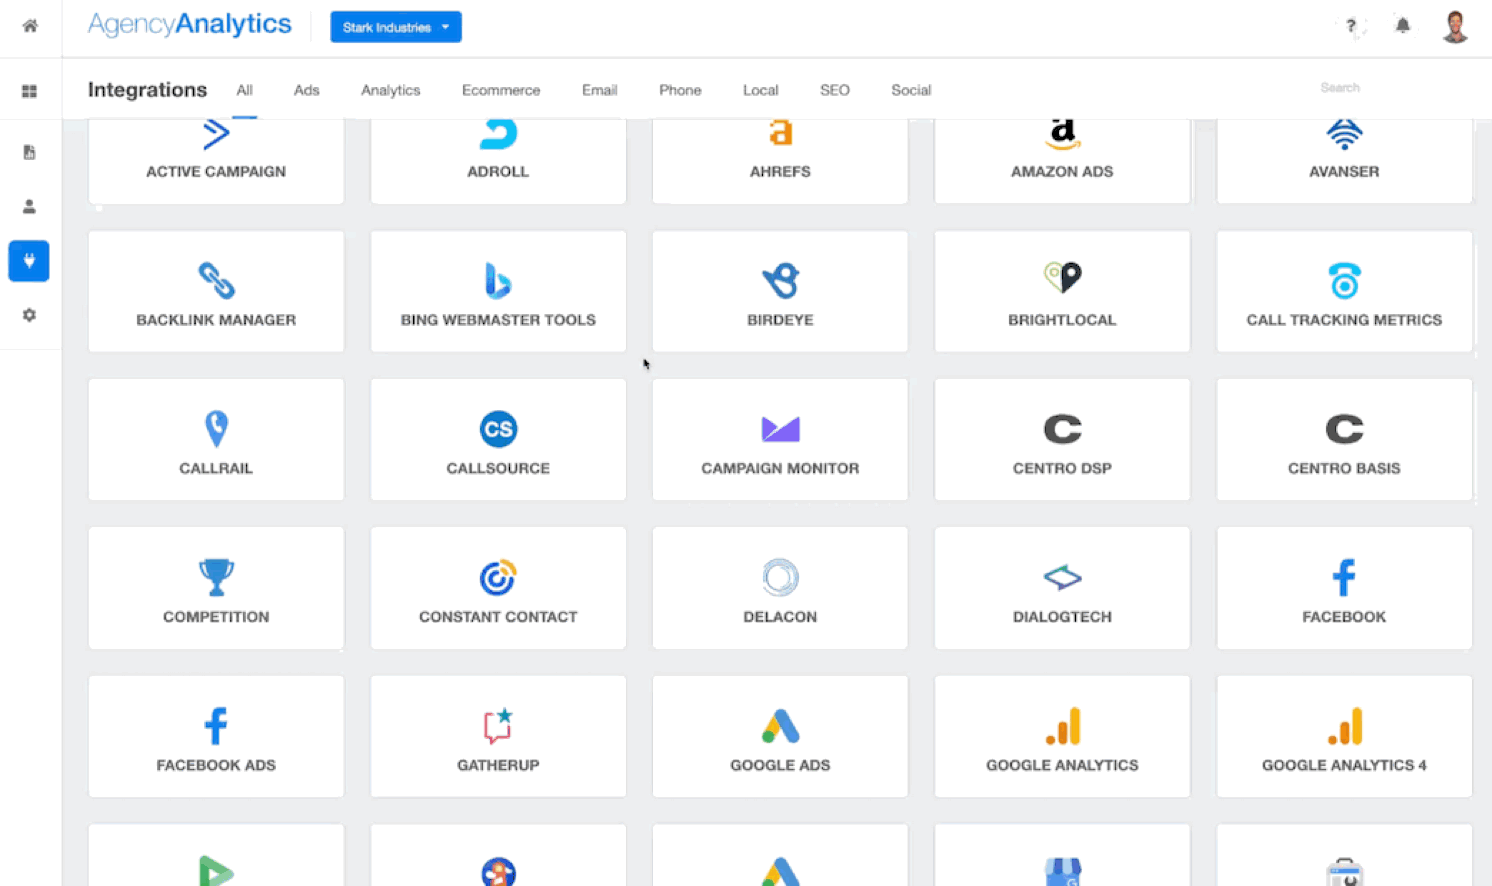Open the home icon in the sidebar
This screenshot has width=1492, height=886.
[x=30, y=26]
